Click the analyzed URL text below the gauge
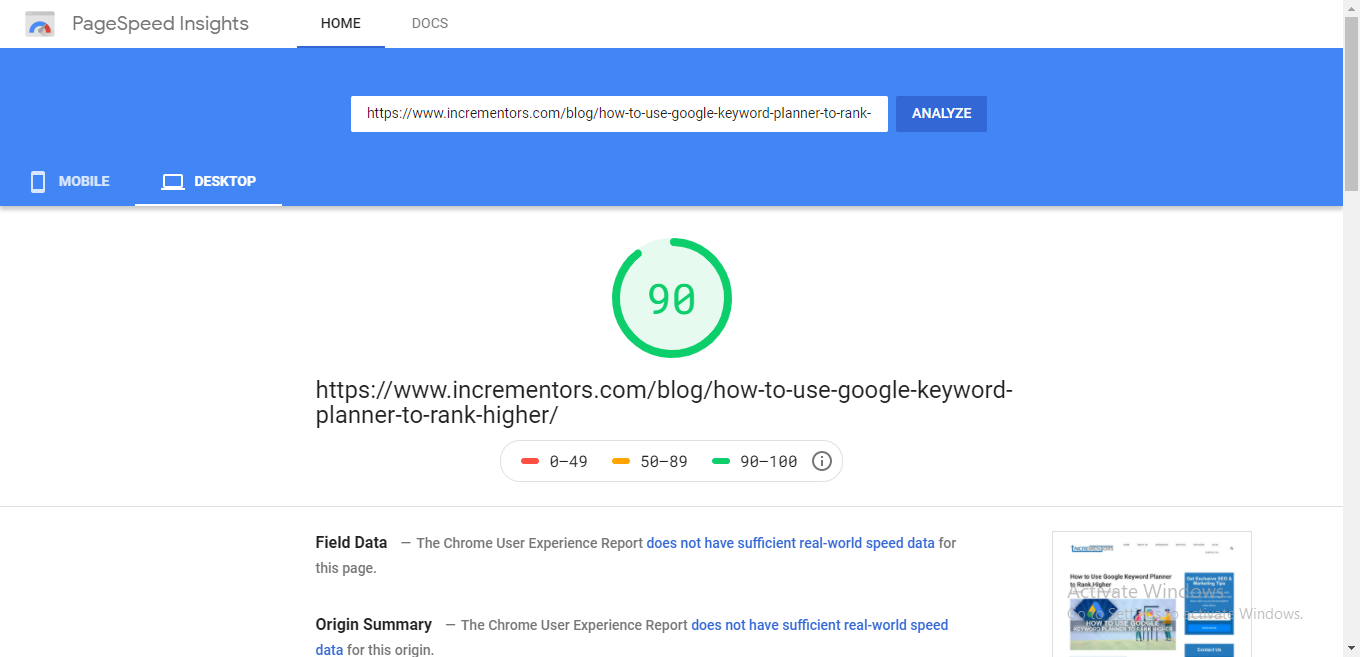 (663, 401)
